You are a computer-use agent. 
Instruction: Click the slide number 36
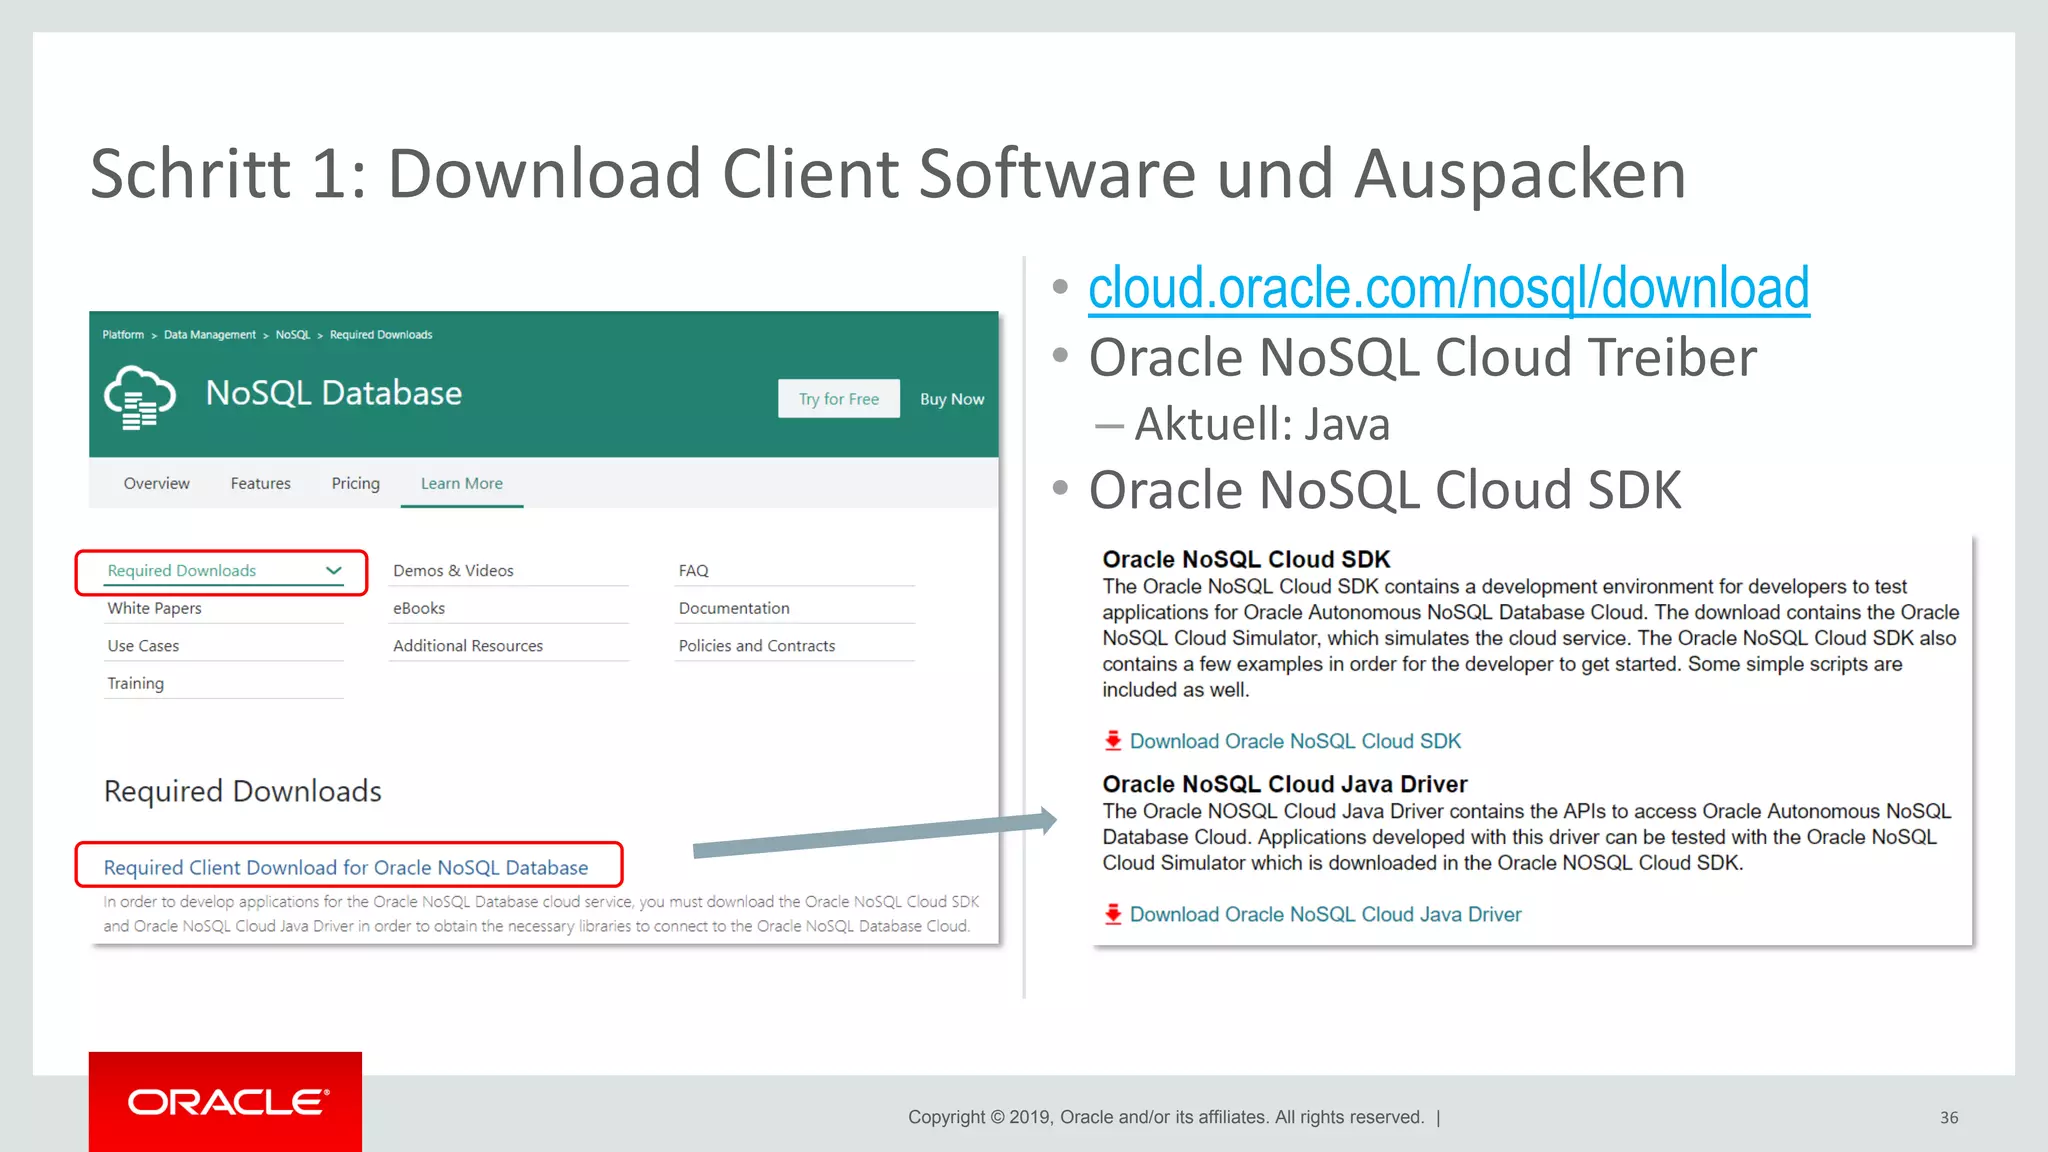coord(1949,1118)
